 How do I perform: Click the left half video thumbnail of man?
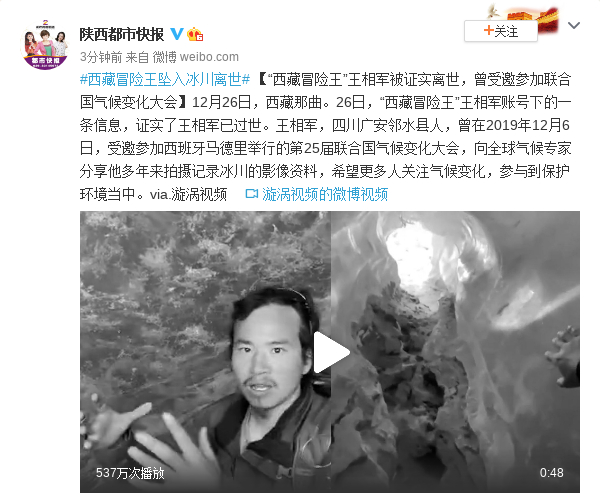pyautogui.click(x=205, y=352)
